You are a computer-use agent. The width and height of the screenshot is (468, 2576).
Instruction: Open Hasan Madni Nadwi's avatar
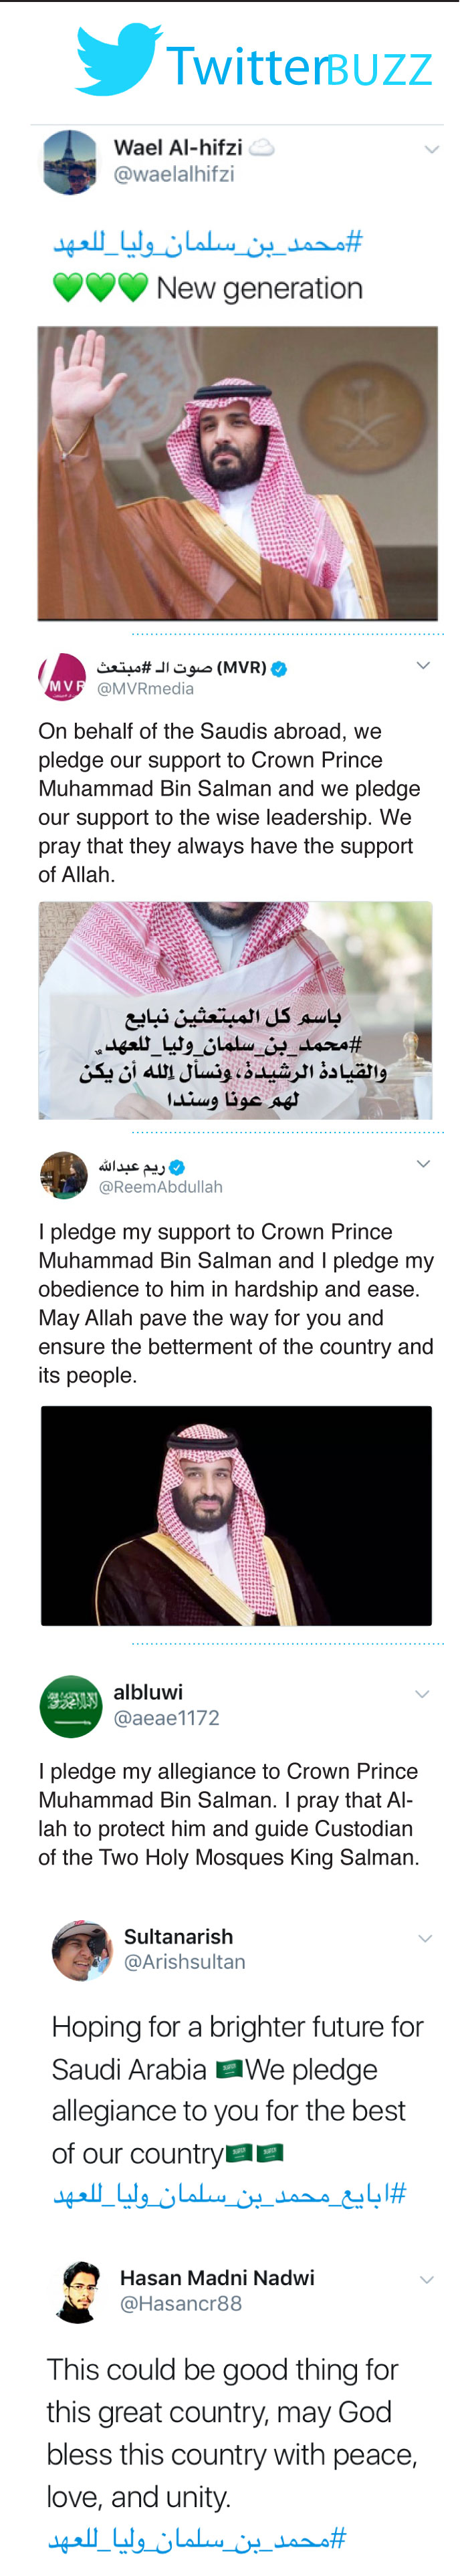79,2290
